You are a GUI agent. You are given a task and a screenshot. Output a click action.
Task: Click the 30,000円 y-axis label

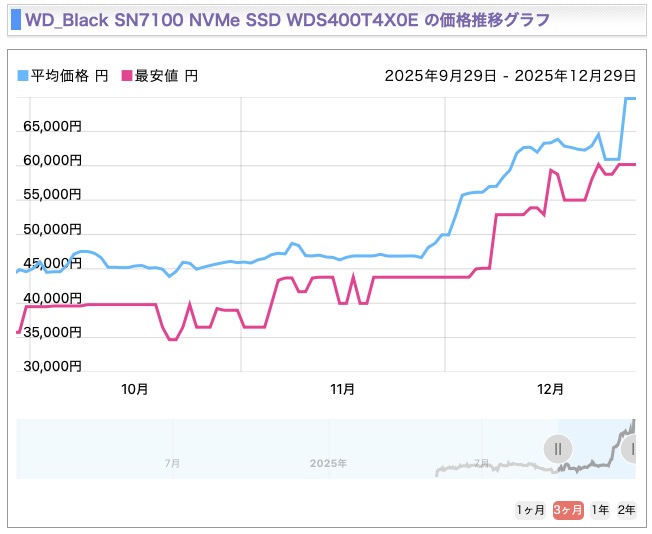50,366
